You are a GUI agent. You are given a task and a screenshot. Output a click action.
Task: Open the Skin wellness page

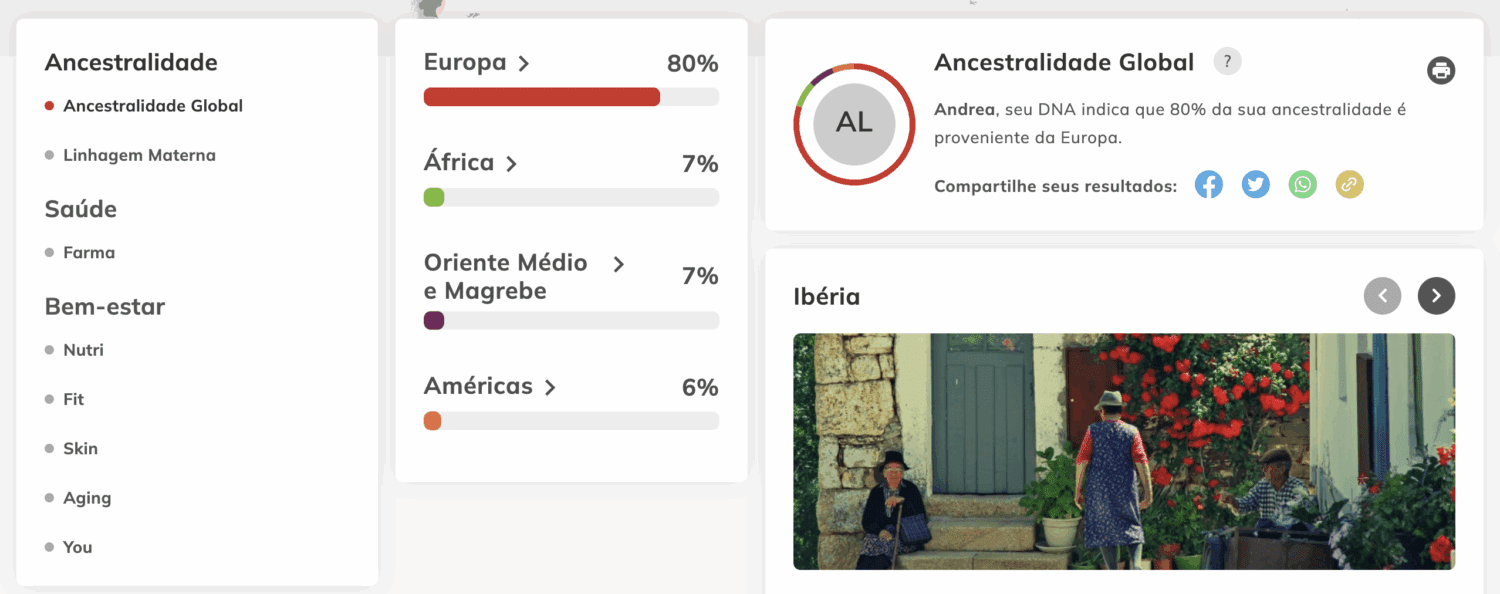pyautogui.click(x=80, y=449)
